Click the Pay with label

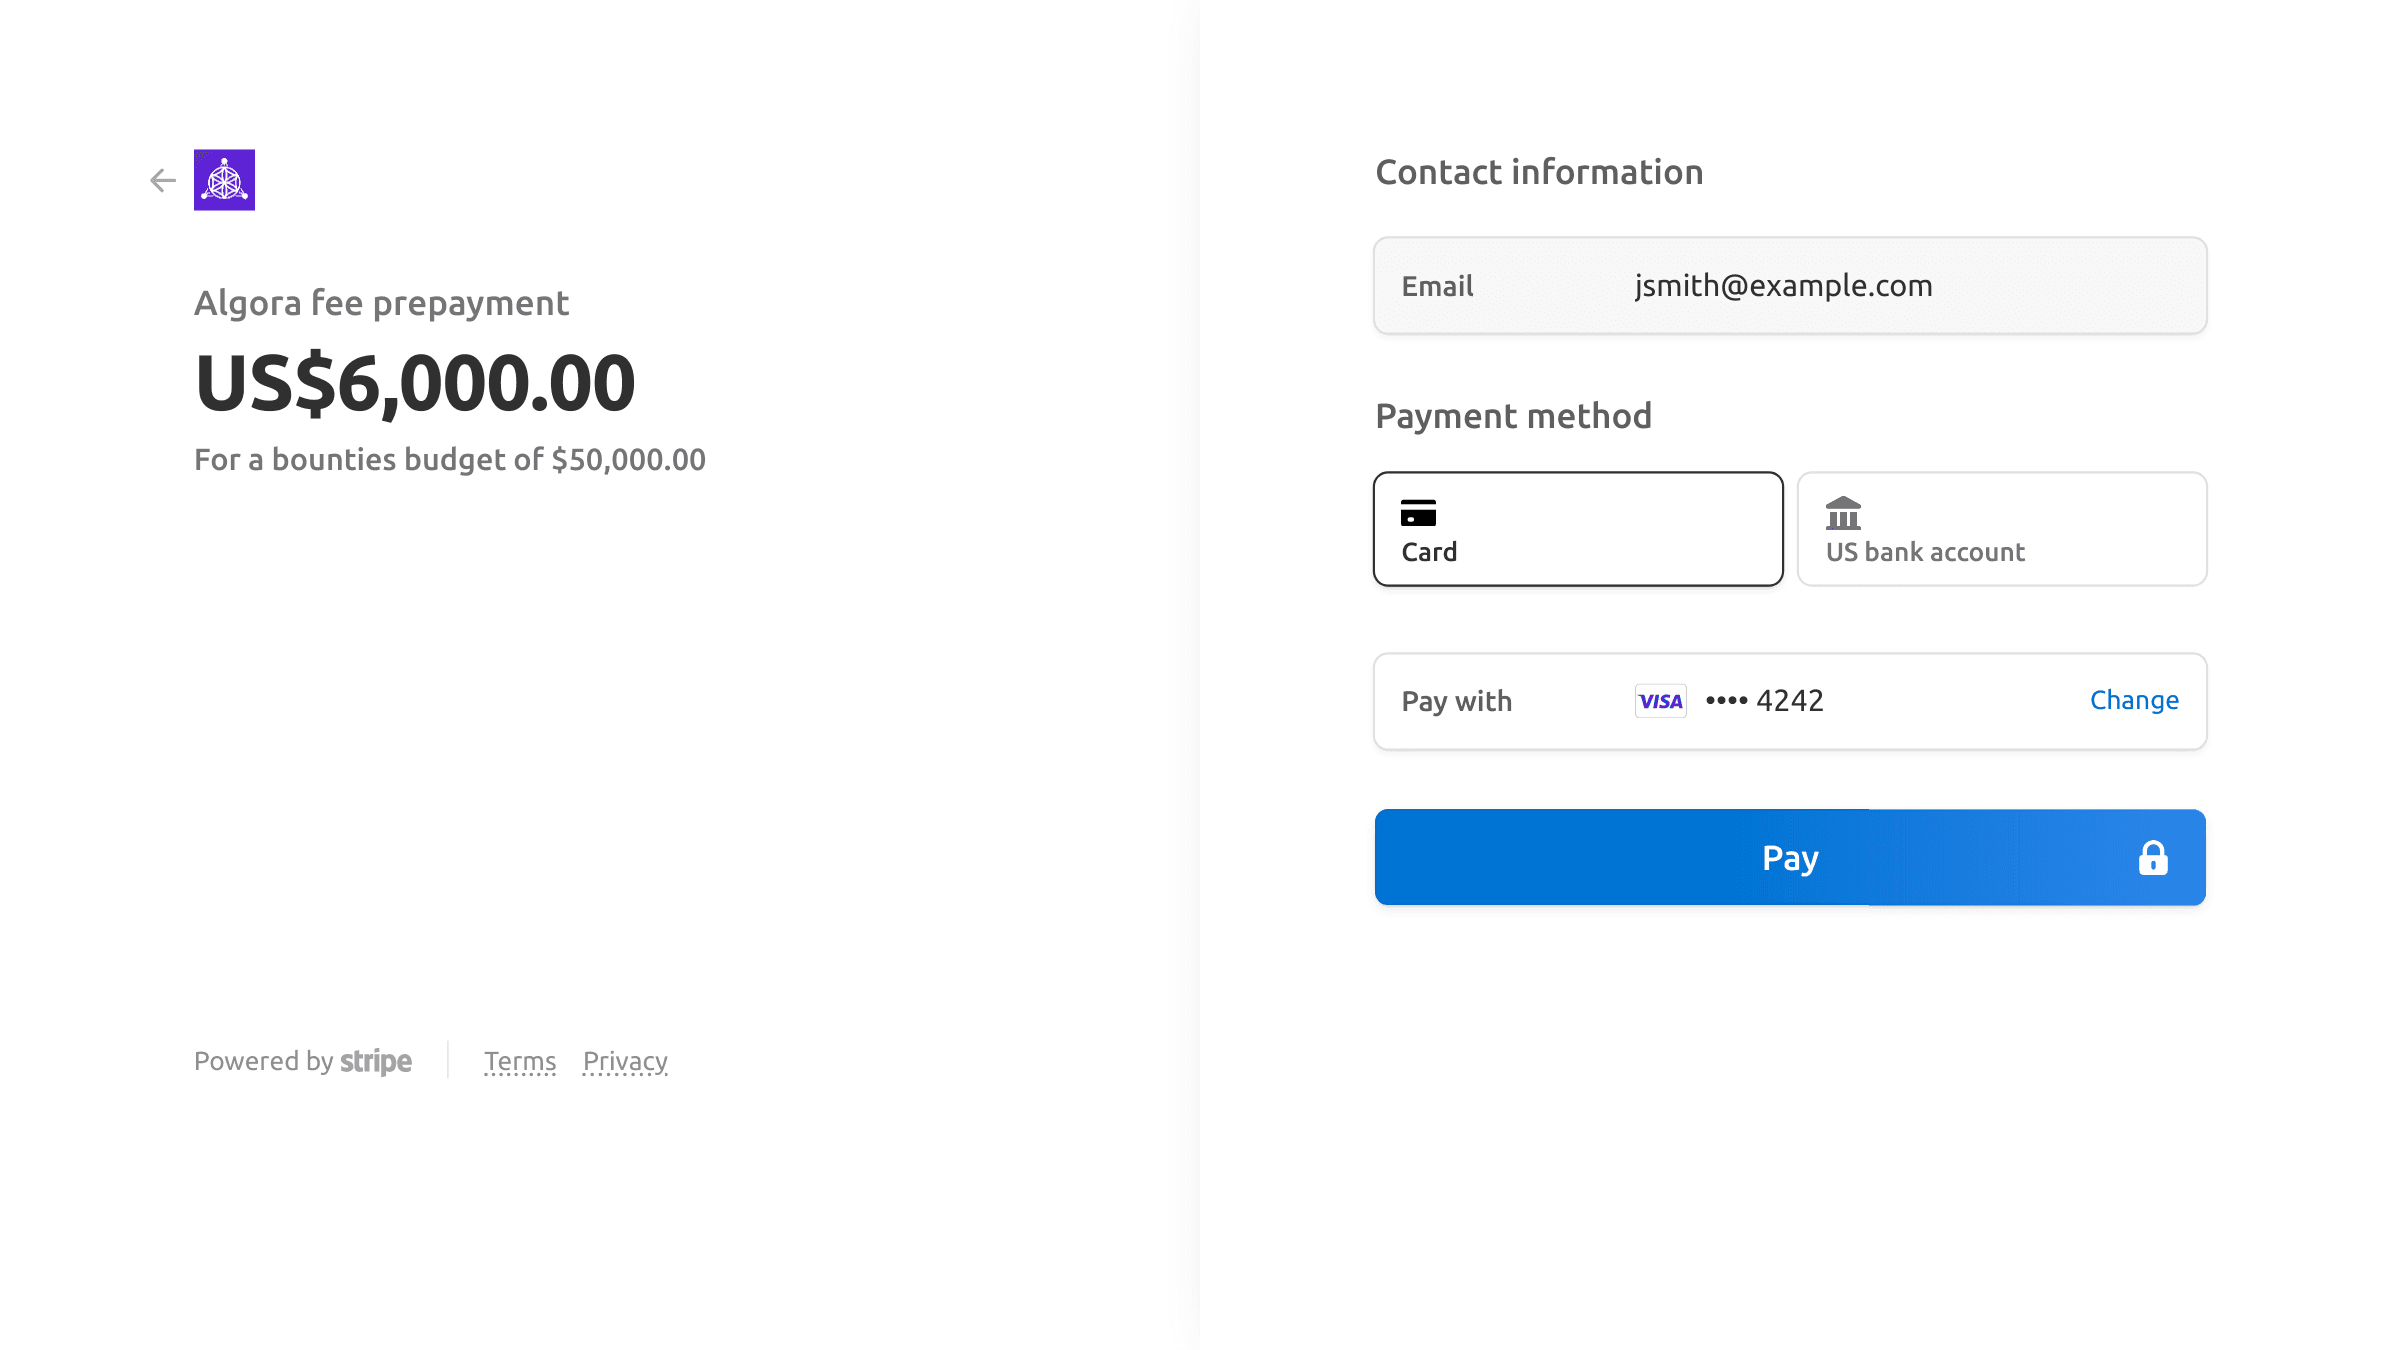pyautogui.click(x=1456, y=701)
